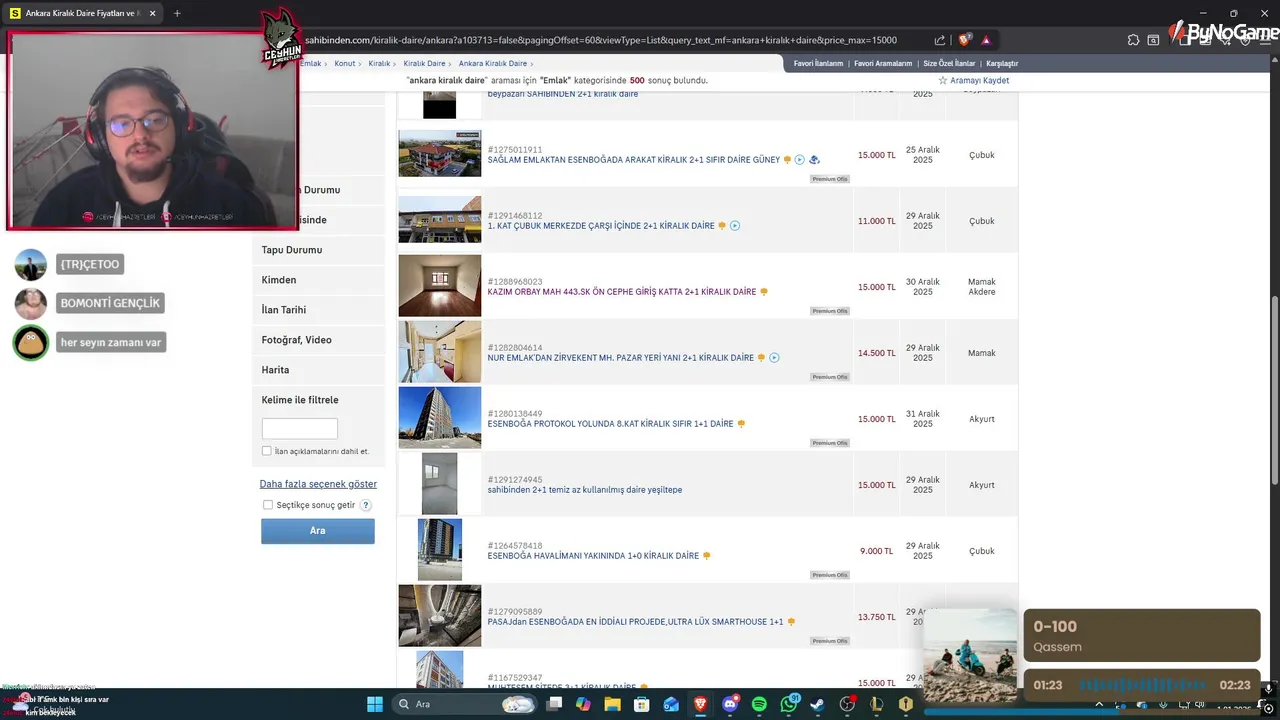Seek in the 0-100 song waveform progress
The height and width of the screenshot is (720, 1280).
tap(1142, 685)
